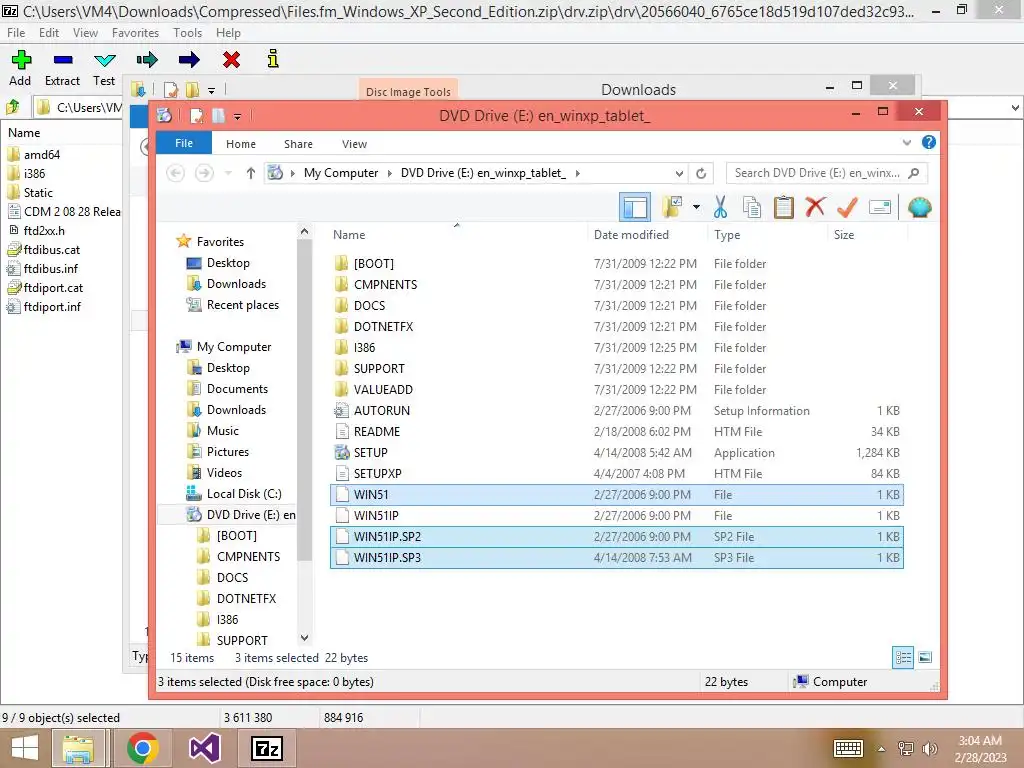Screen dimensions: 1024x768
Task: Select ftdibus.inf in 7-Zip list
Action: [x=50, y=268]
